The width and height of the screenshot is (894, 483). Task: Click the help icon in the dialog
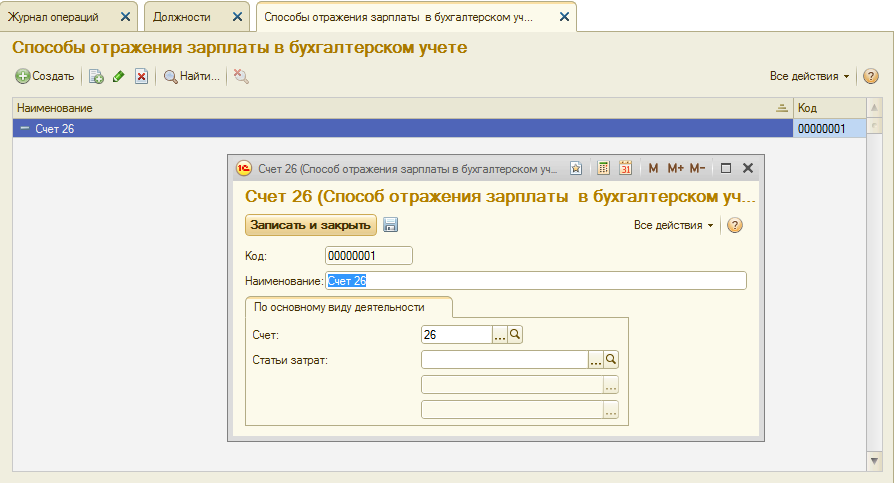pyautogui.click(x=735, y=225)
